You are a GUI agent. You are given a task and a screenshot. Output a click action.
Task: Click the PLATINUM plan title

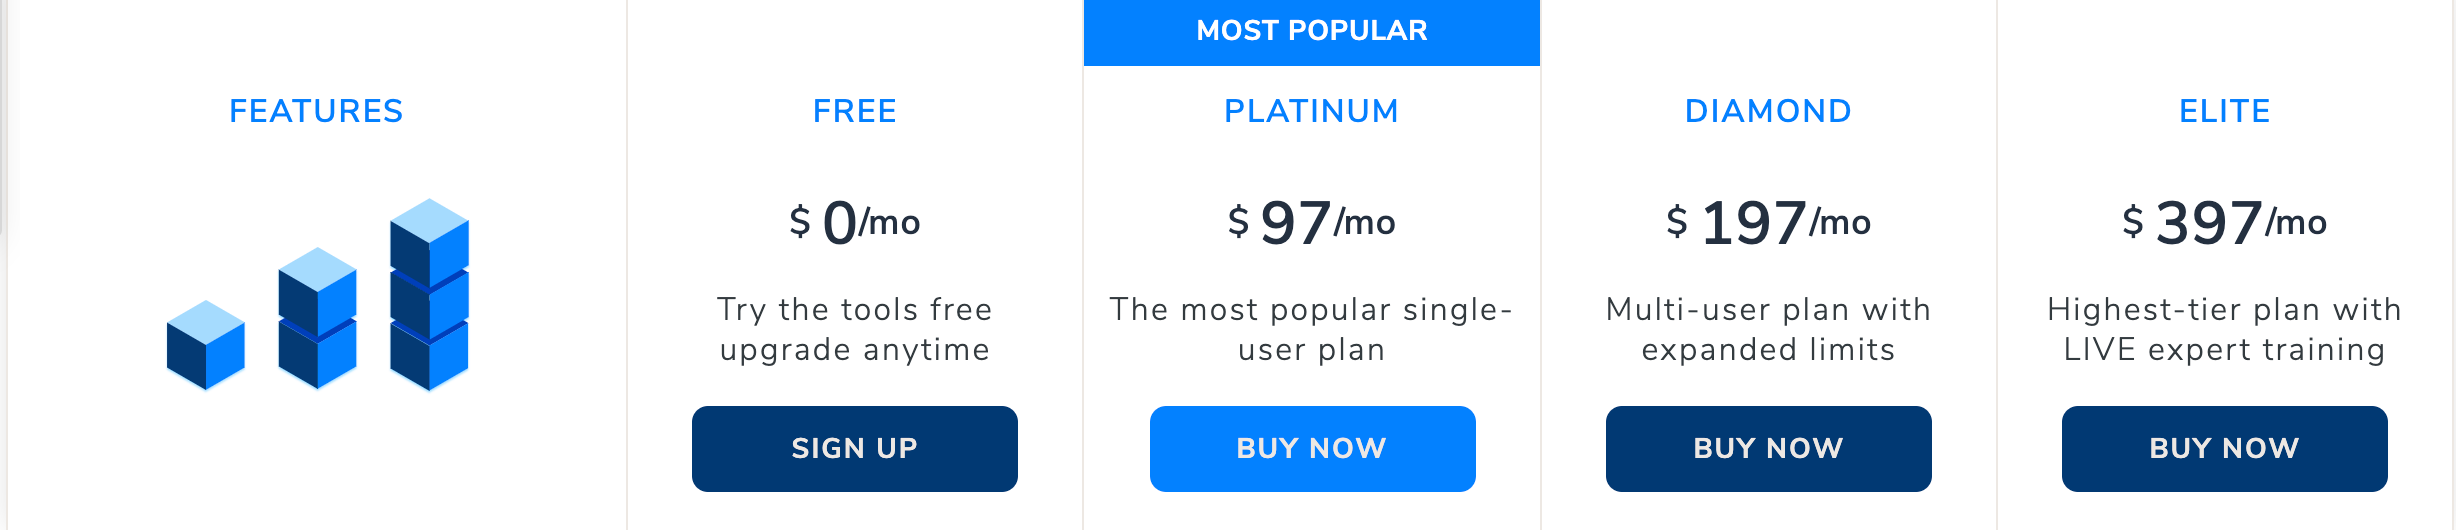(1311, 111)
